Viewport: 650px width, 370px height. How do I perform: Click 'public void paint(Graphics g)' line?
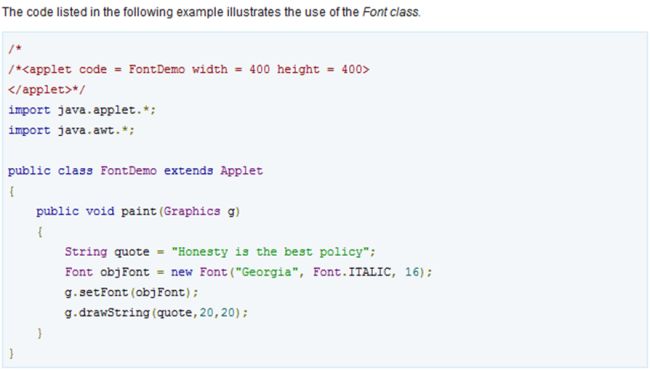click(138, 211)
